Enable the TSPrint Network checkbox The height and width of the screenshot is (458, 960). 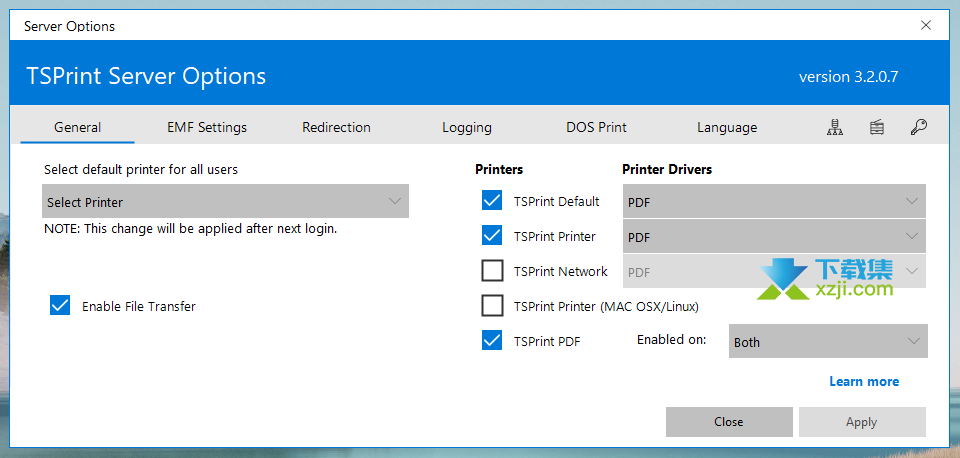tap(492, 271)
